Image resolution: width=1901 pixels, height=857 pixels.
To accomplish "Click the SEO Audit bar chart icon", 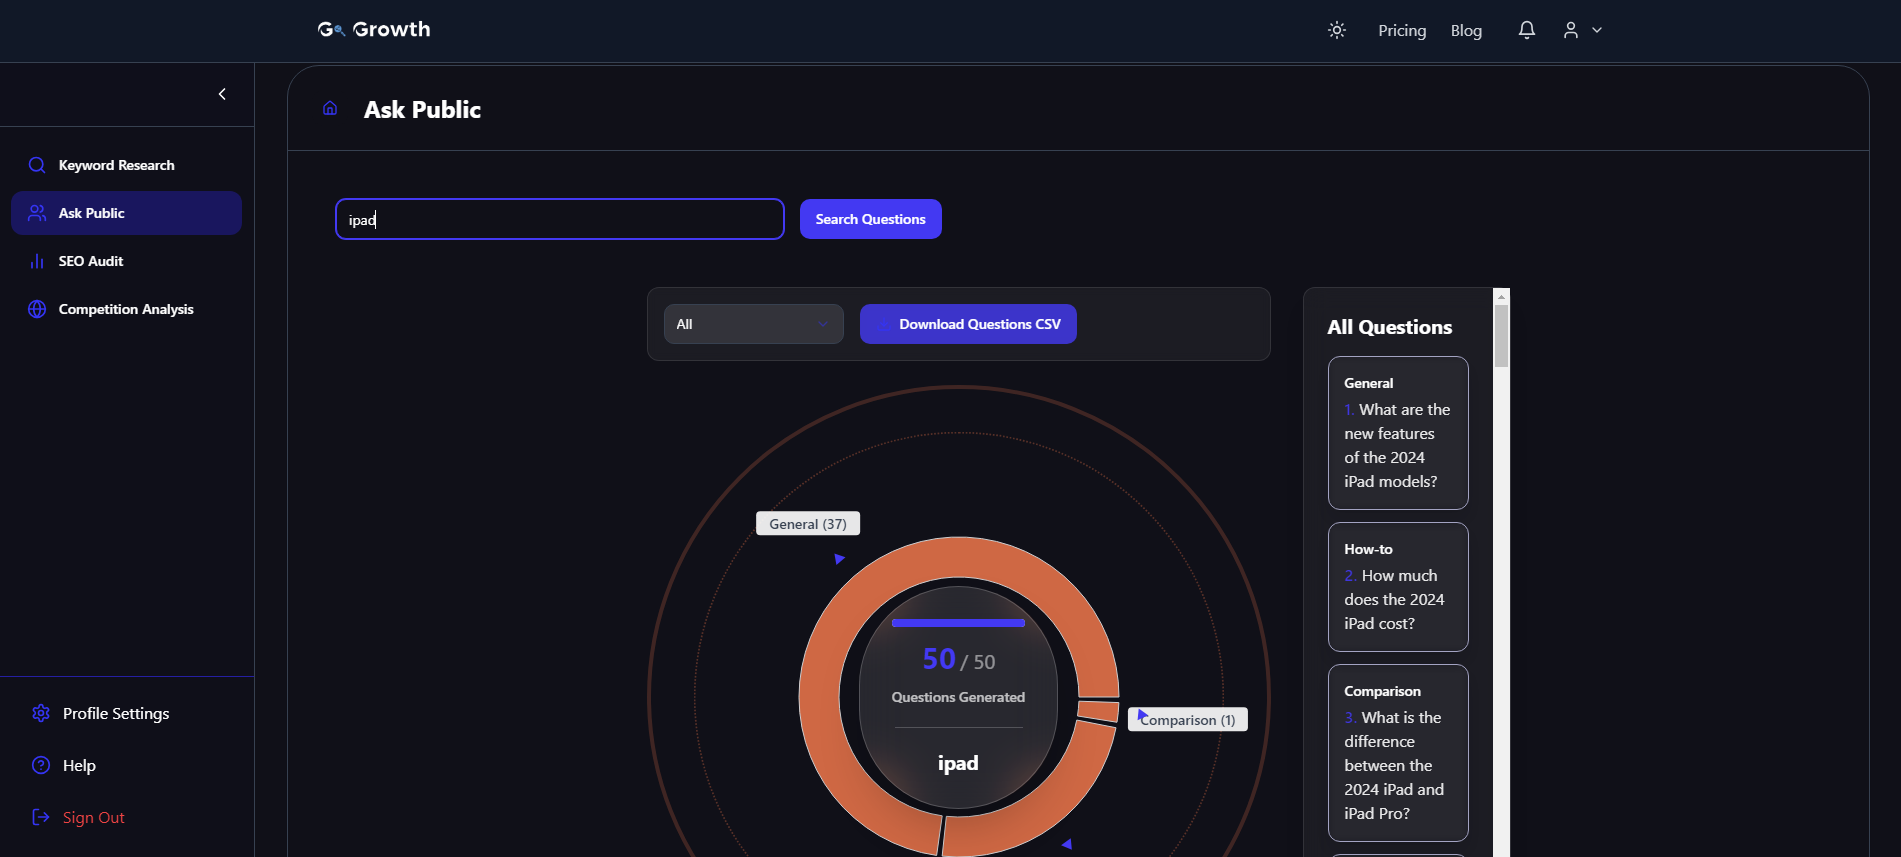I will (x=37, y=261).
